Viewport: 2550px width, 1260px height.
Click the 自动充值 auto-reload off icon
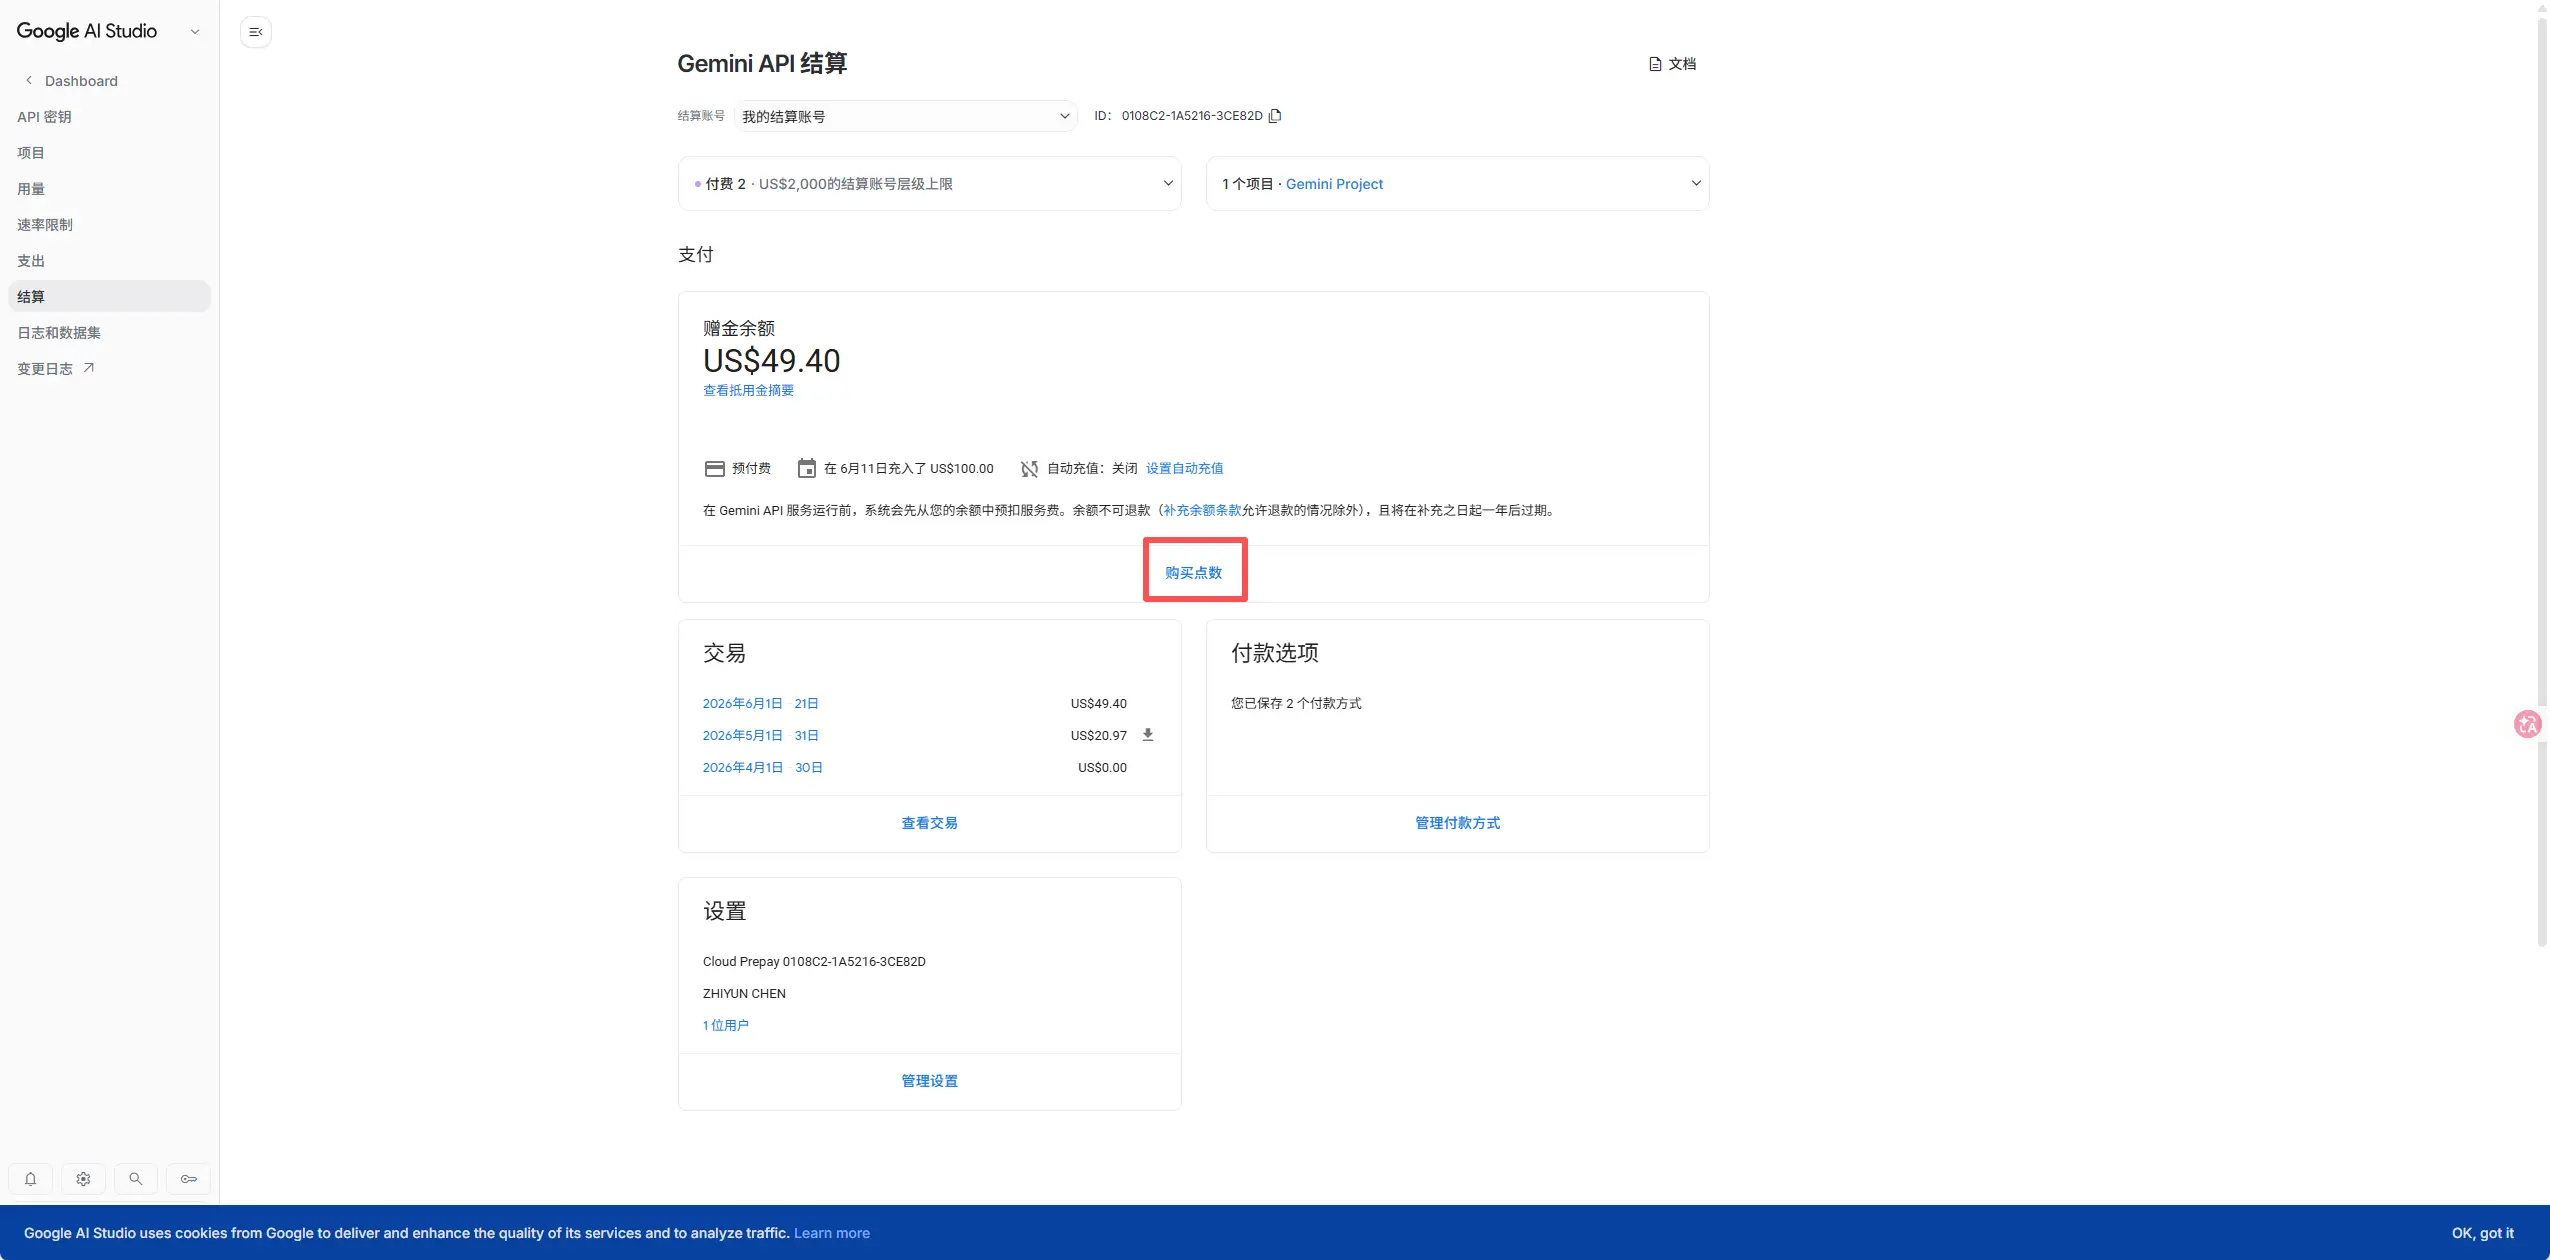[x=1029, y=469]
